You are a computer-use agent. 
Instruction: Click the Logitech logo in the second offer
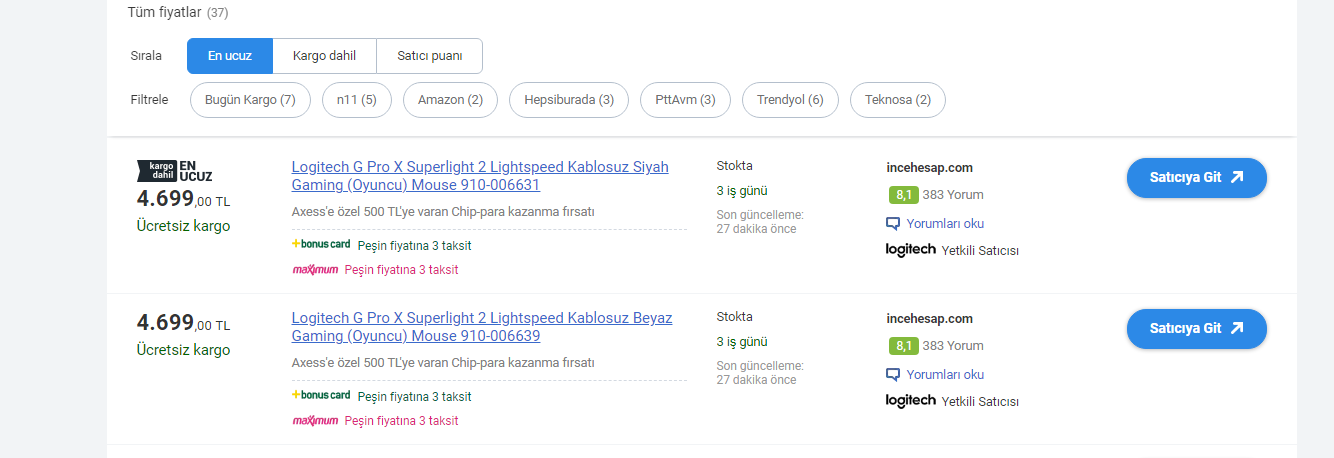pyautogui.click(x=910, y=400)
